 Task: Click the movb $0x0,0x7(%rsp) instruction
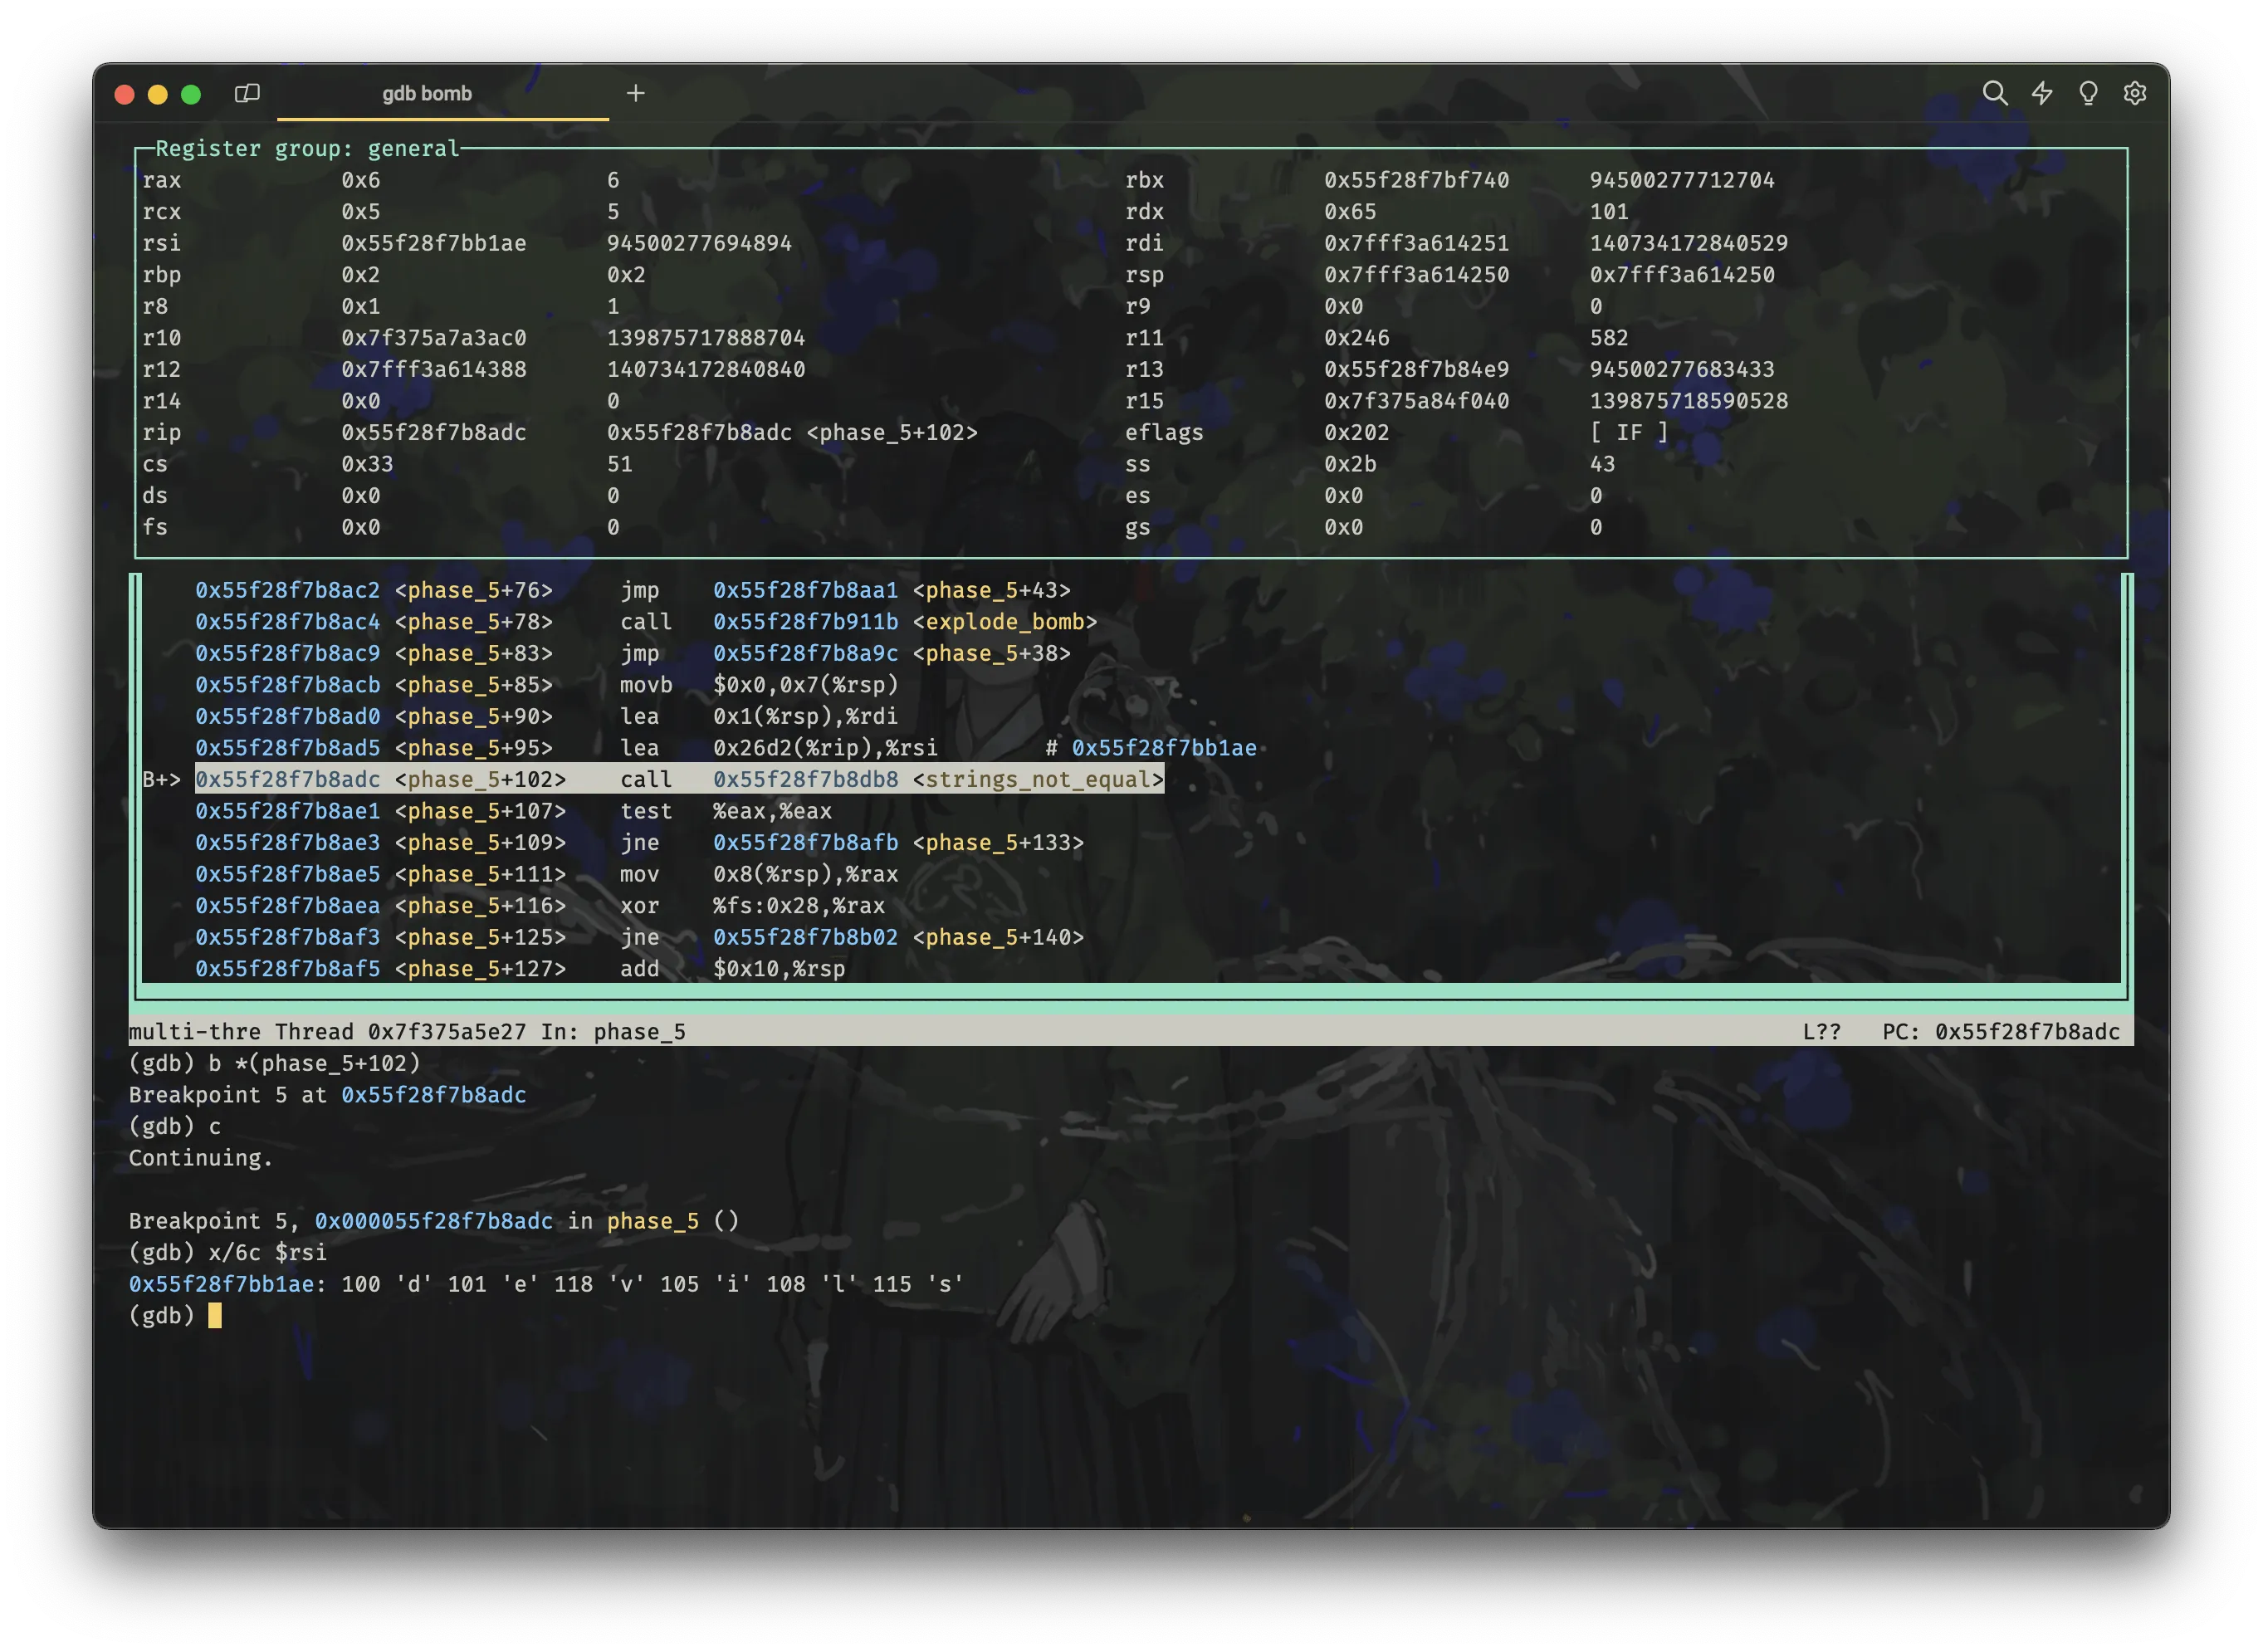coord(759,684)
